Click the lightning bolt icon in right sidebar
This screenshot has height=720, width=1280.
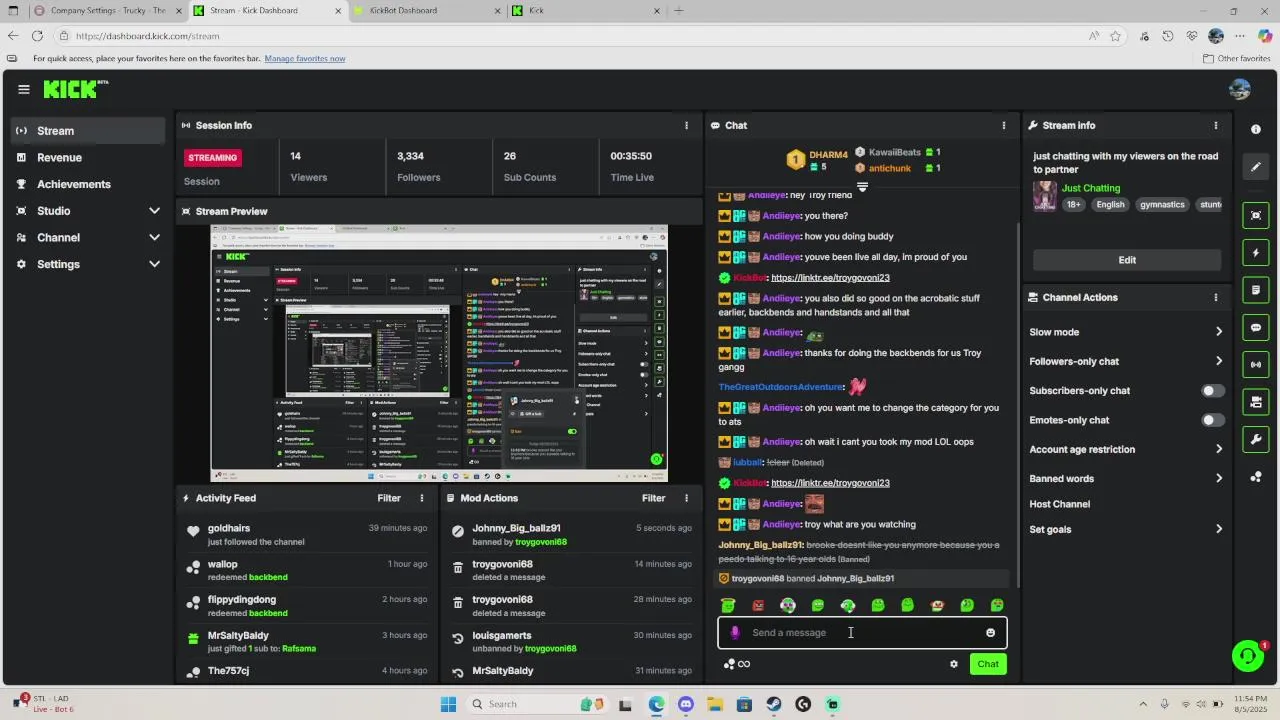coord(1256,253)
